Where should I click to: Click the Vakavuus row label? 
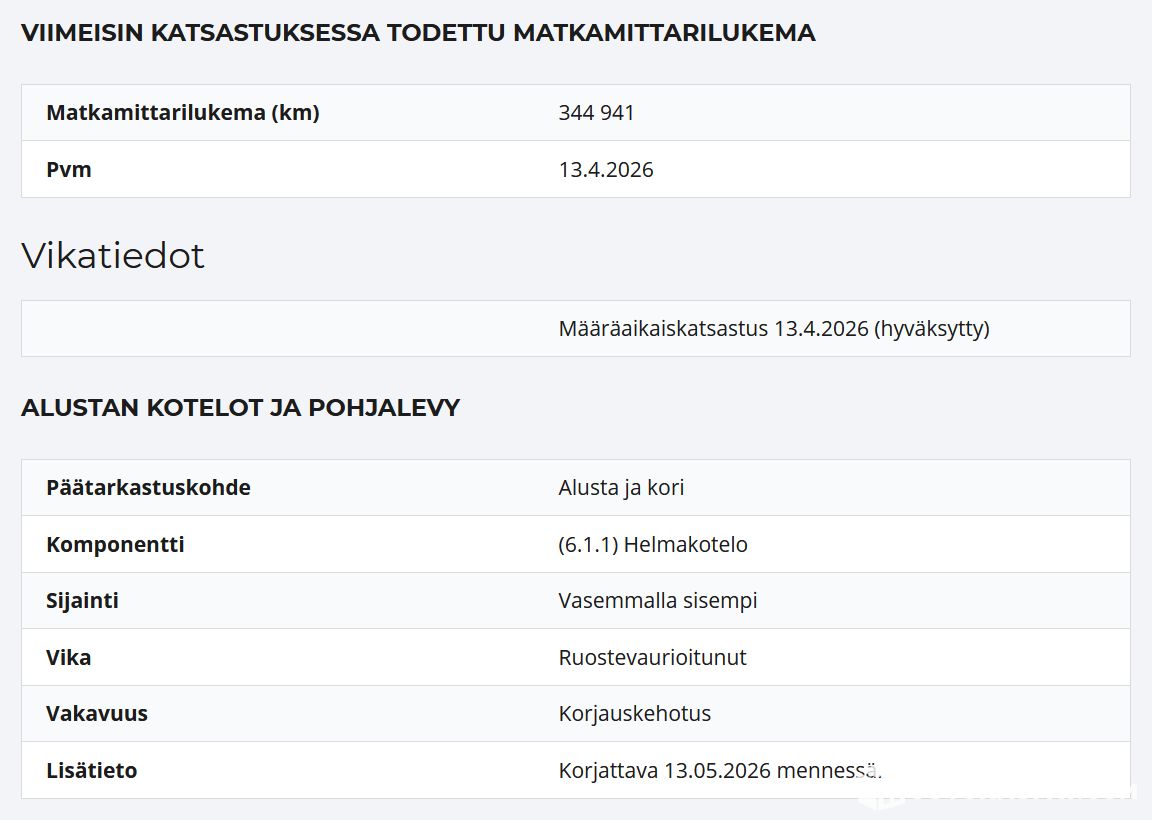[x=97, y=714]
